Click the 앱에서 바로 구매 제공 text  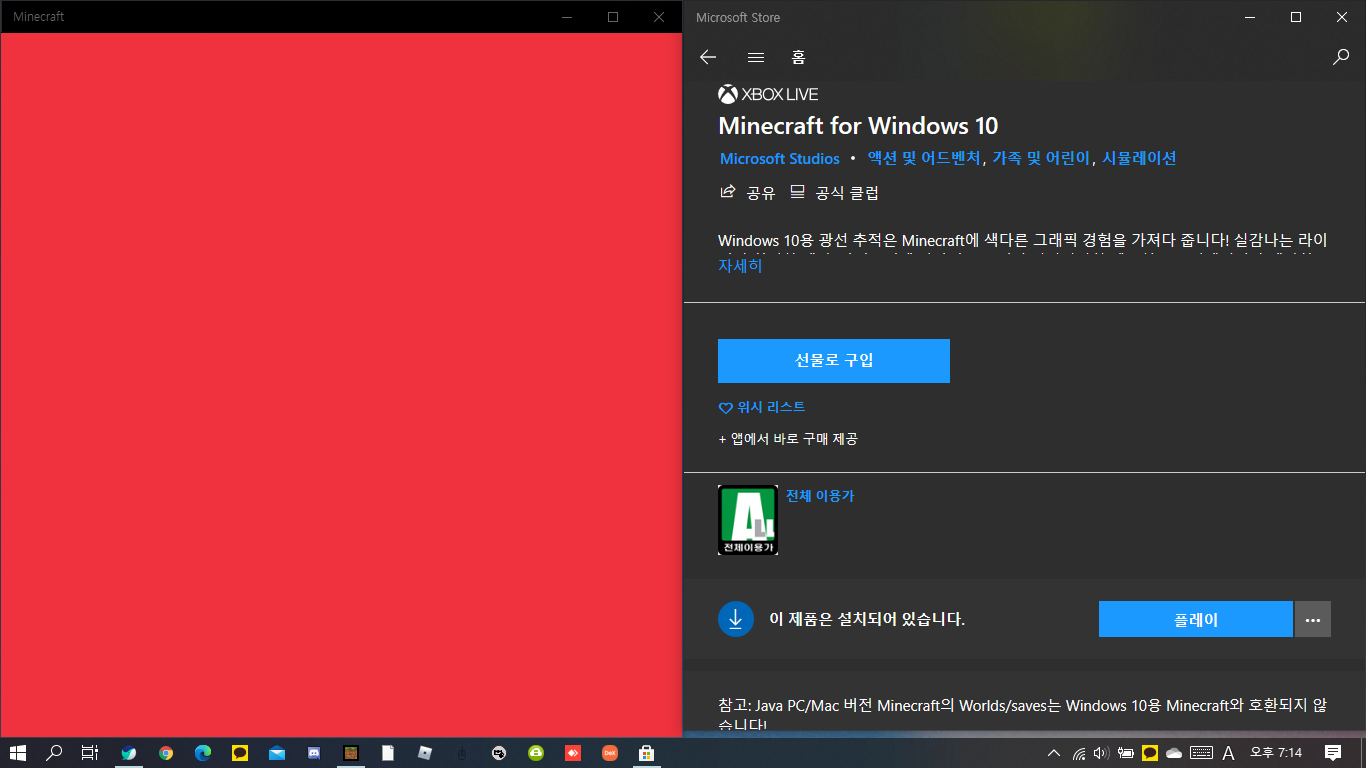pos(788,439)
